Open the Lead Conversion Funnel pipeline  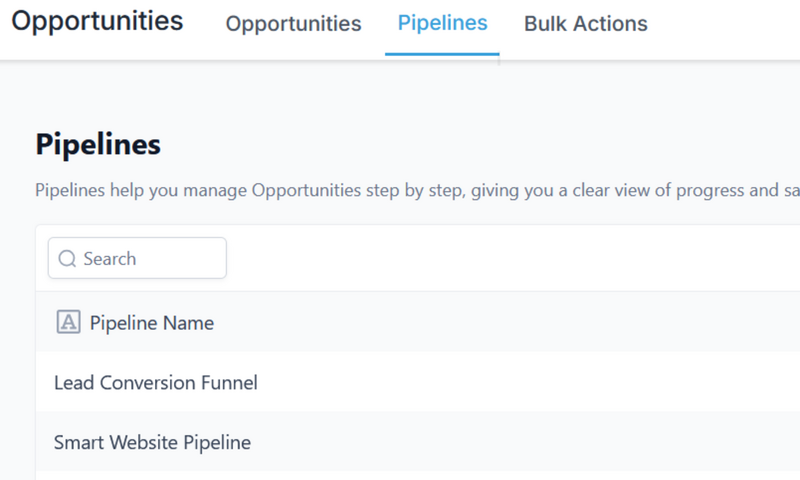click(155, 382)
